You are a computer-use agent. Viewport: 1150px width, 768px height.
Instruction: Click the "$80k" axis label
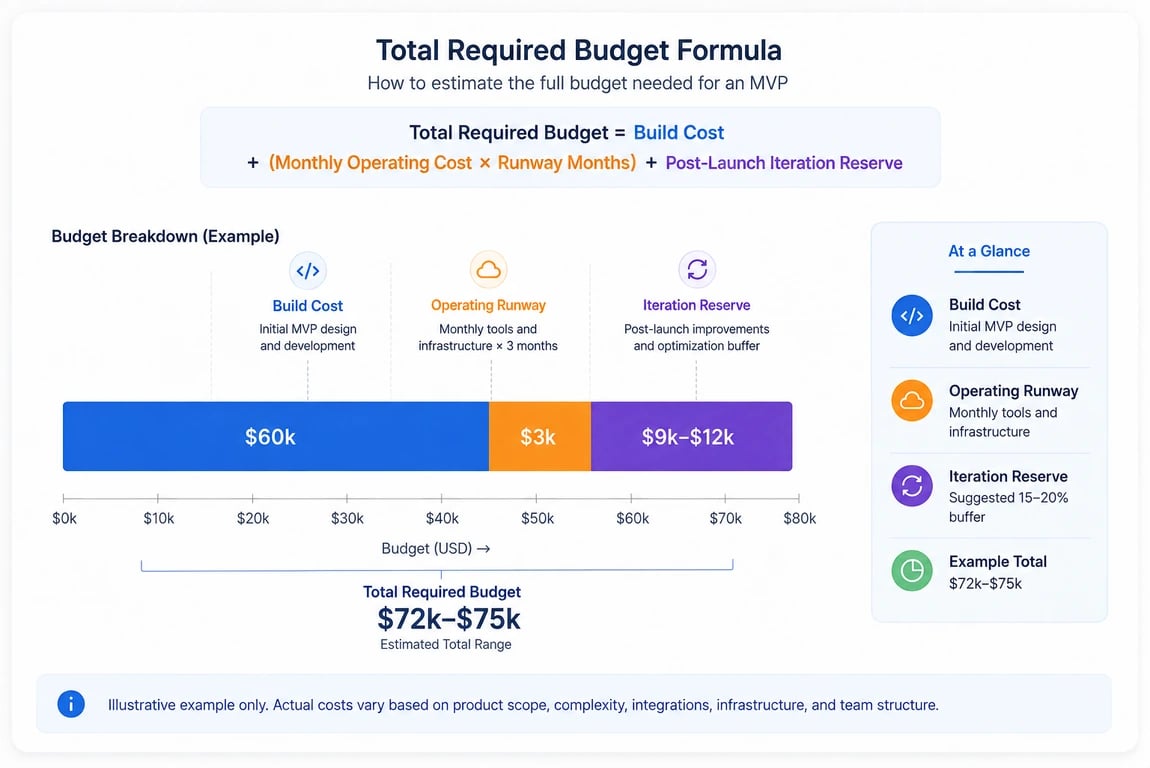(799, 519)
